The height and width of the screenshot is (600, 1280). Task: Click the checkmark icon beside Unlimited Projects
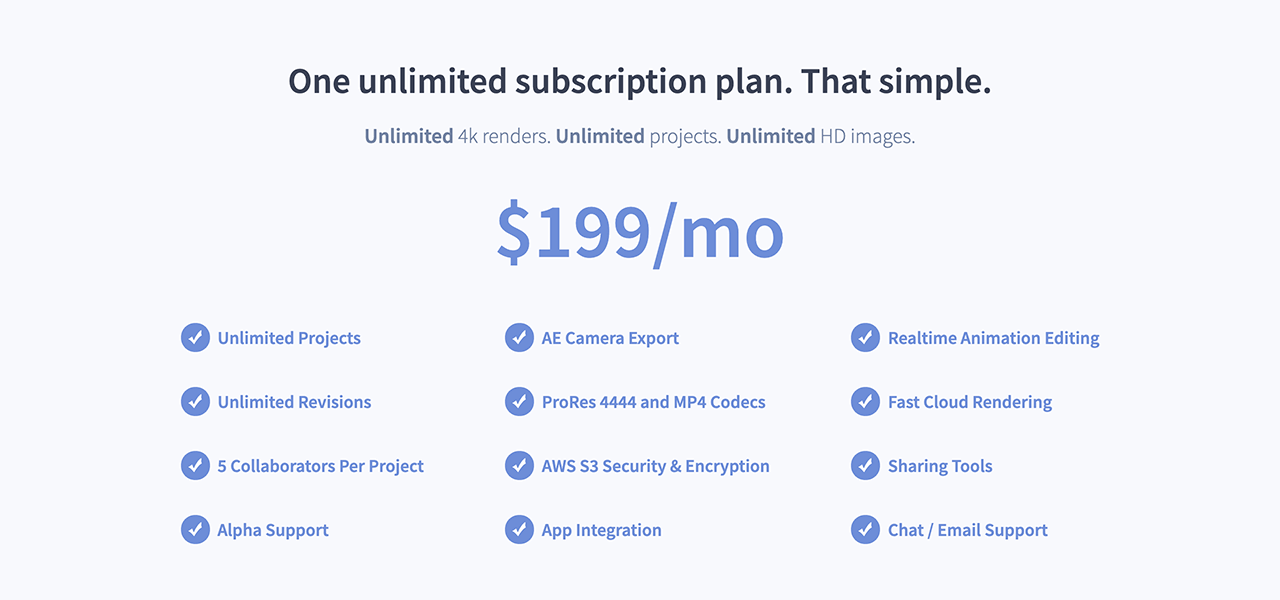(x=195, y=338)
